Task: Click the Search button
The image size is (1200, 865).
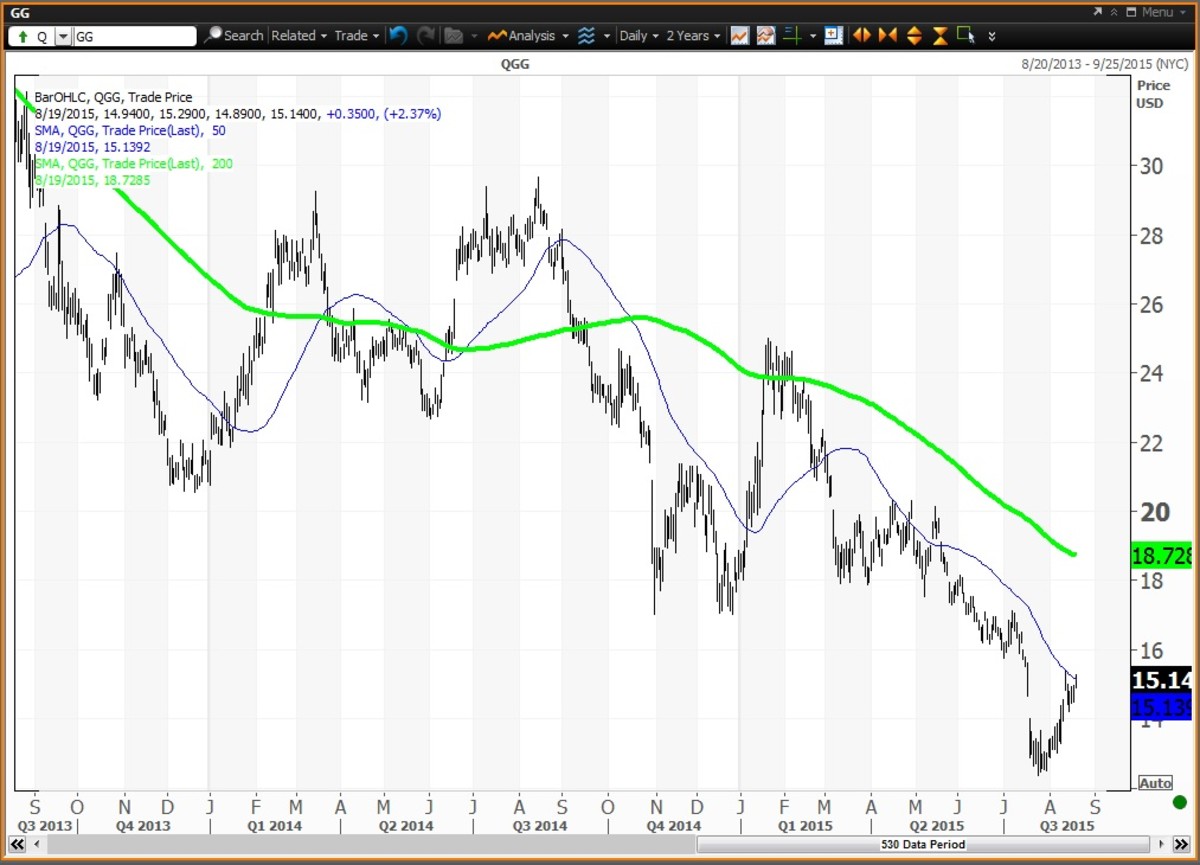Action: [234, 36]
